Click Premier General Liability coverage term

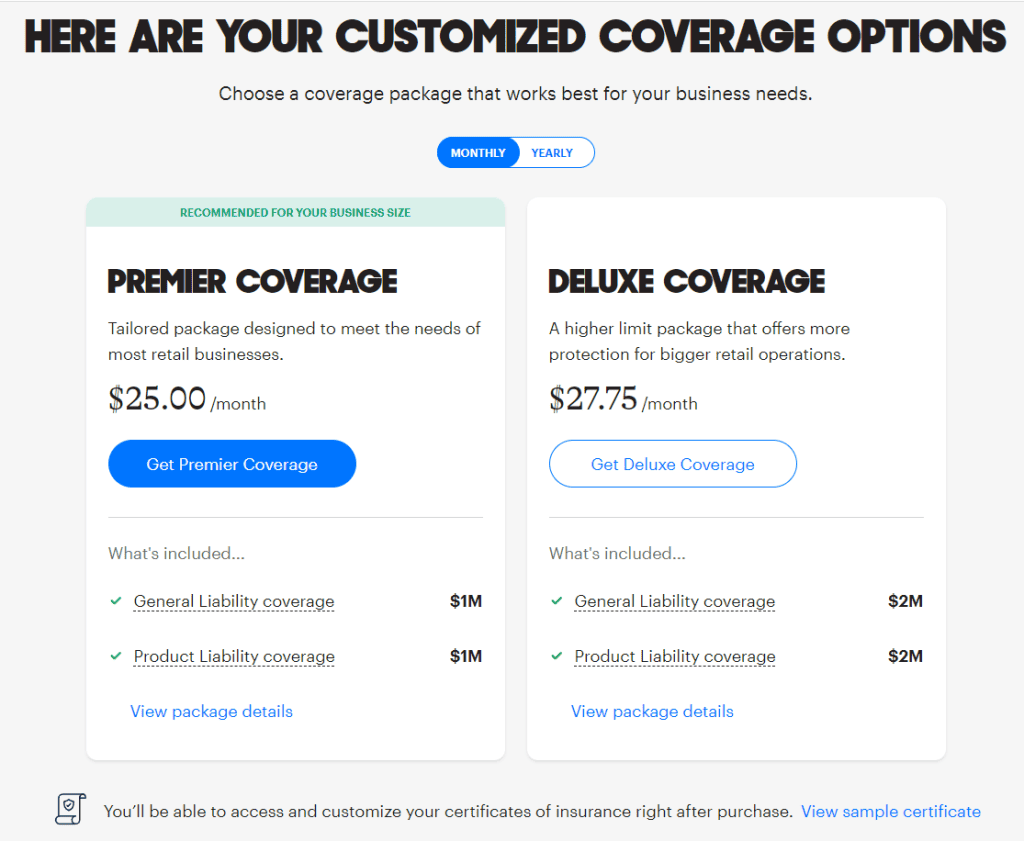tap(234, 601)
